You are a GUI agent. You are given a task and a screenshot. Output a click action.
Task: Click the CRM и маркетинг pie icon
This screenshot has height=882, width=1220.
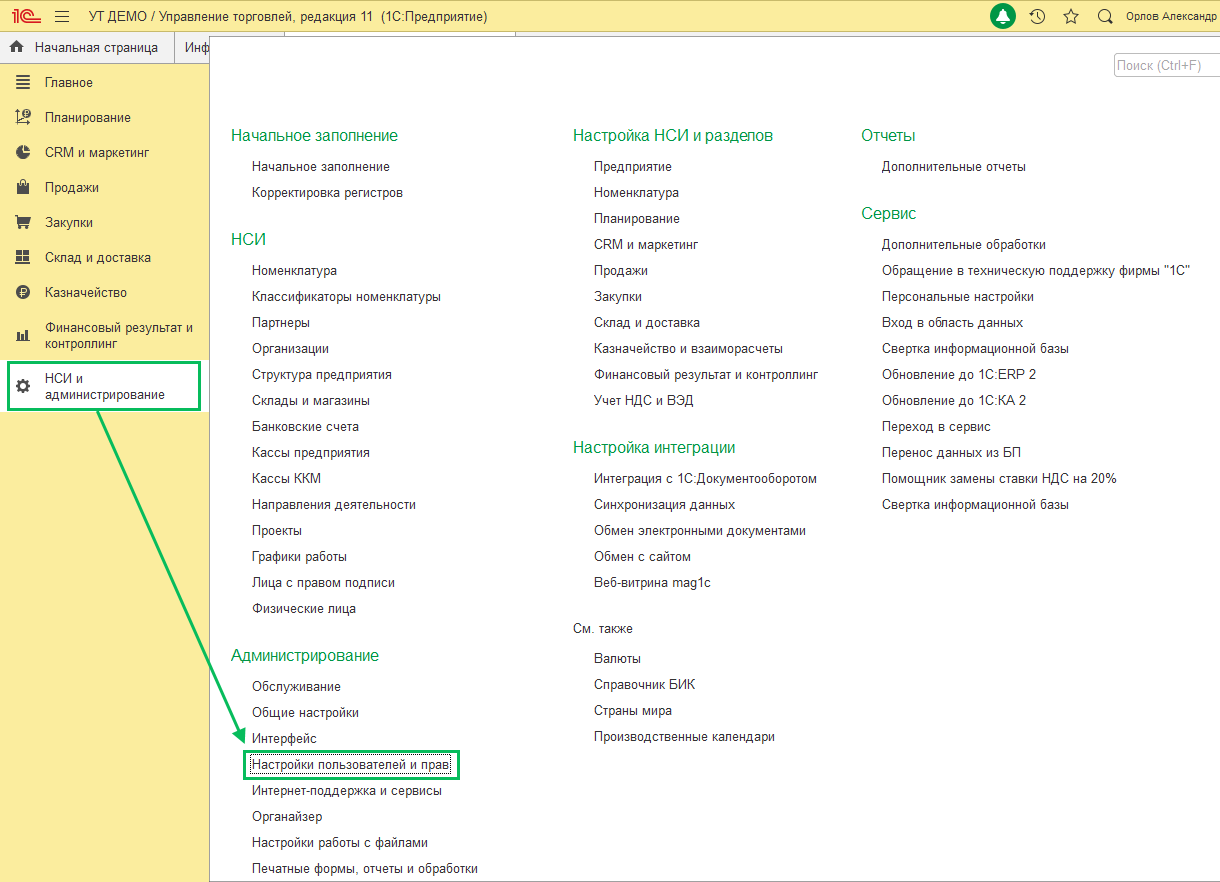pyautogui.click(x=23, y=152)
